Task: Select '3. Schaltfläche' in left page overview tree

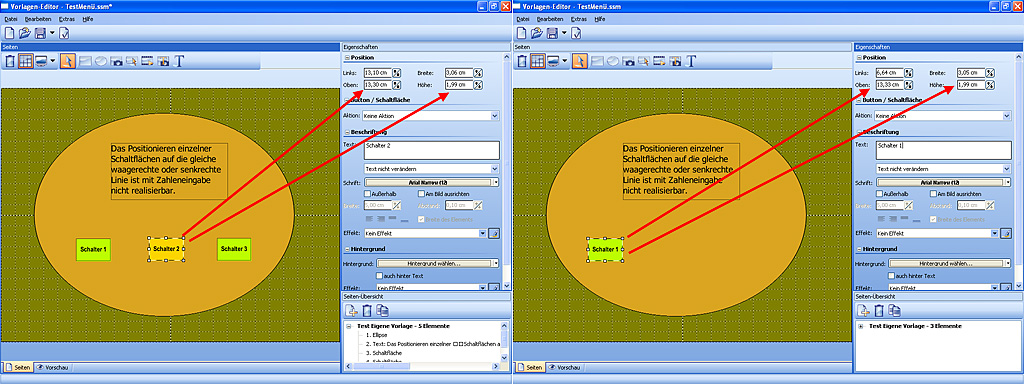Action: (384, 353)
